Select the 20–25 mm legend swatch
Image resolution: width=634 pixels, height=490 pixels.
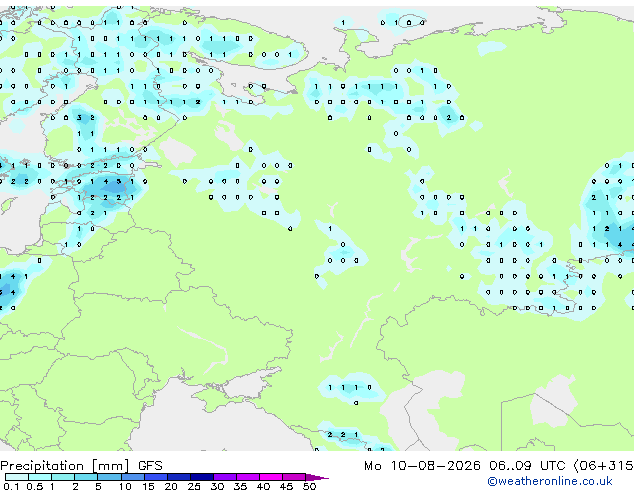(179, 477)
